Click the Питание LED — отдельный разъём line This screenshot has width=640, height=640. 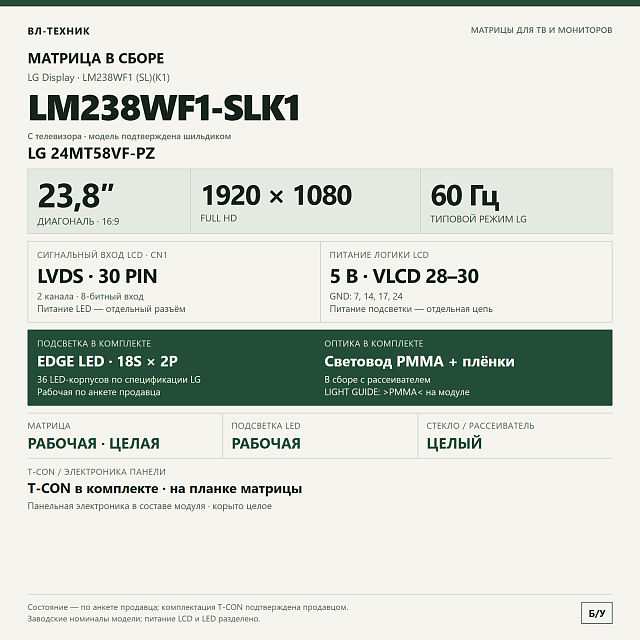click(111, 309)
